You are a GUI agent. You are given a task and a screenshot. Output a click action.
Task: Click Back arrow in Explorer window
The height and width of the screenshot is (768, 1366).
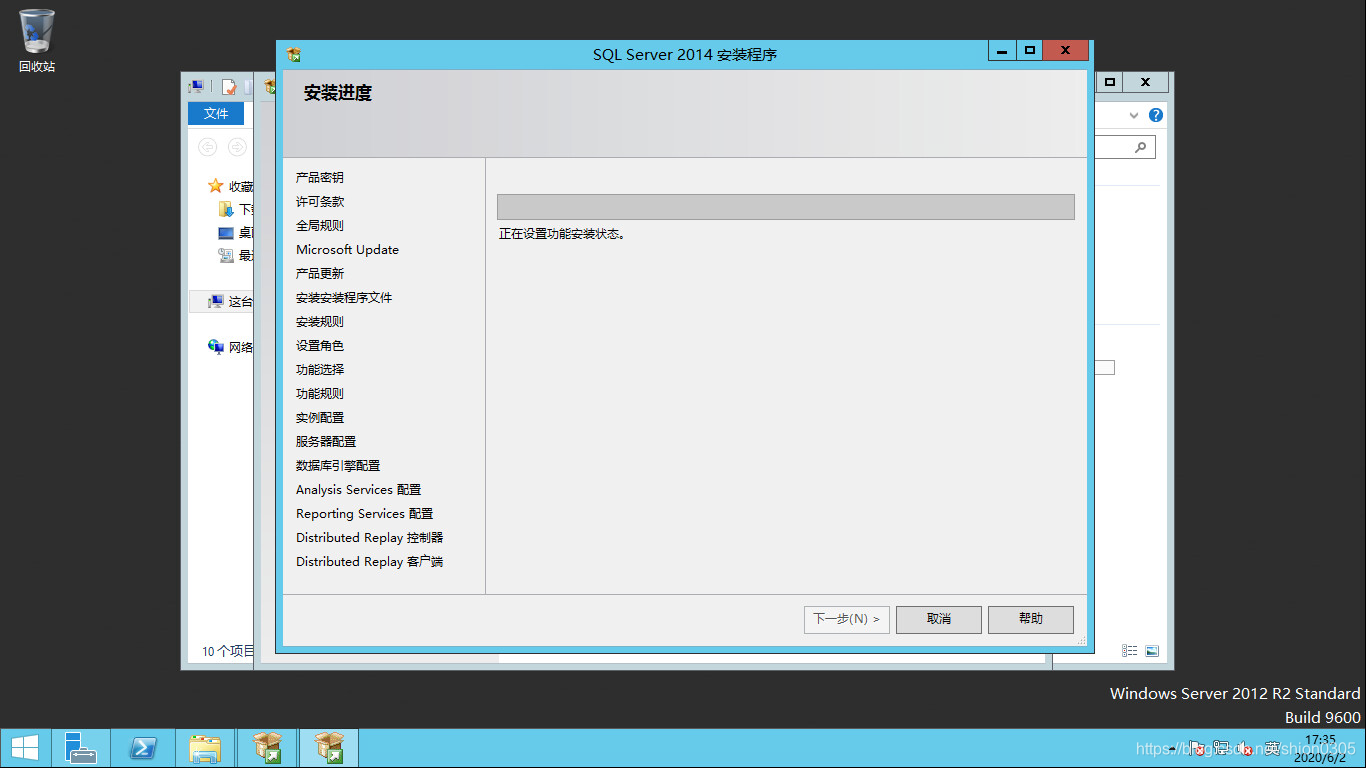(207, 147)
